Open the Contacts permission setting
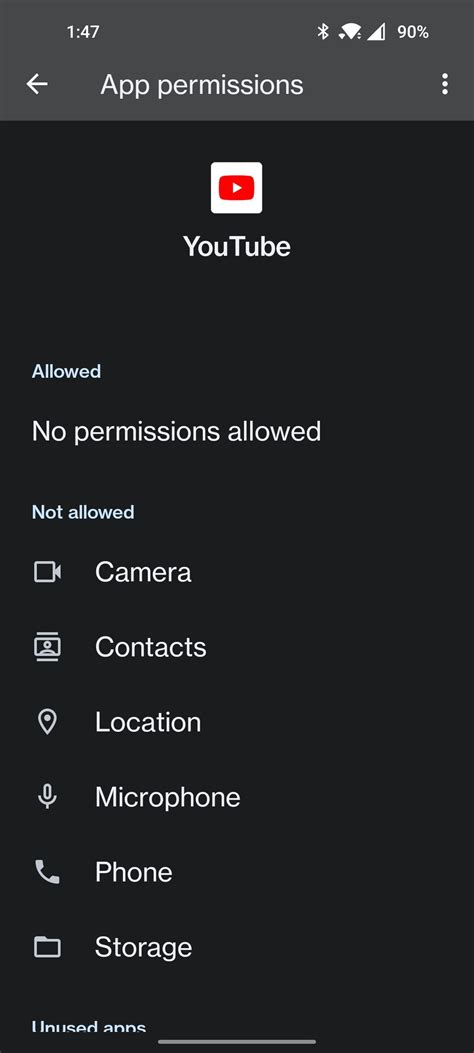This screenshot has height=1053, width=474. 237,647
